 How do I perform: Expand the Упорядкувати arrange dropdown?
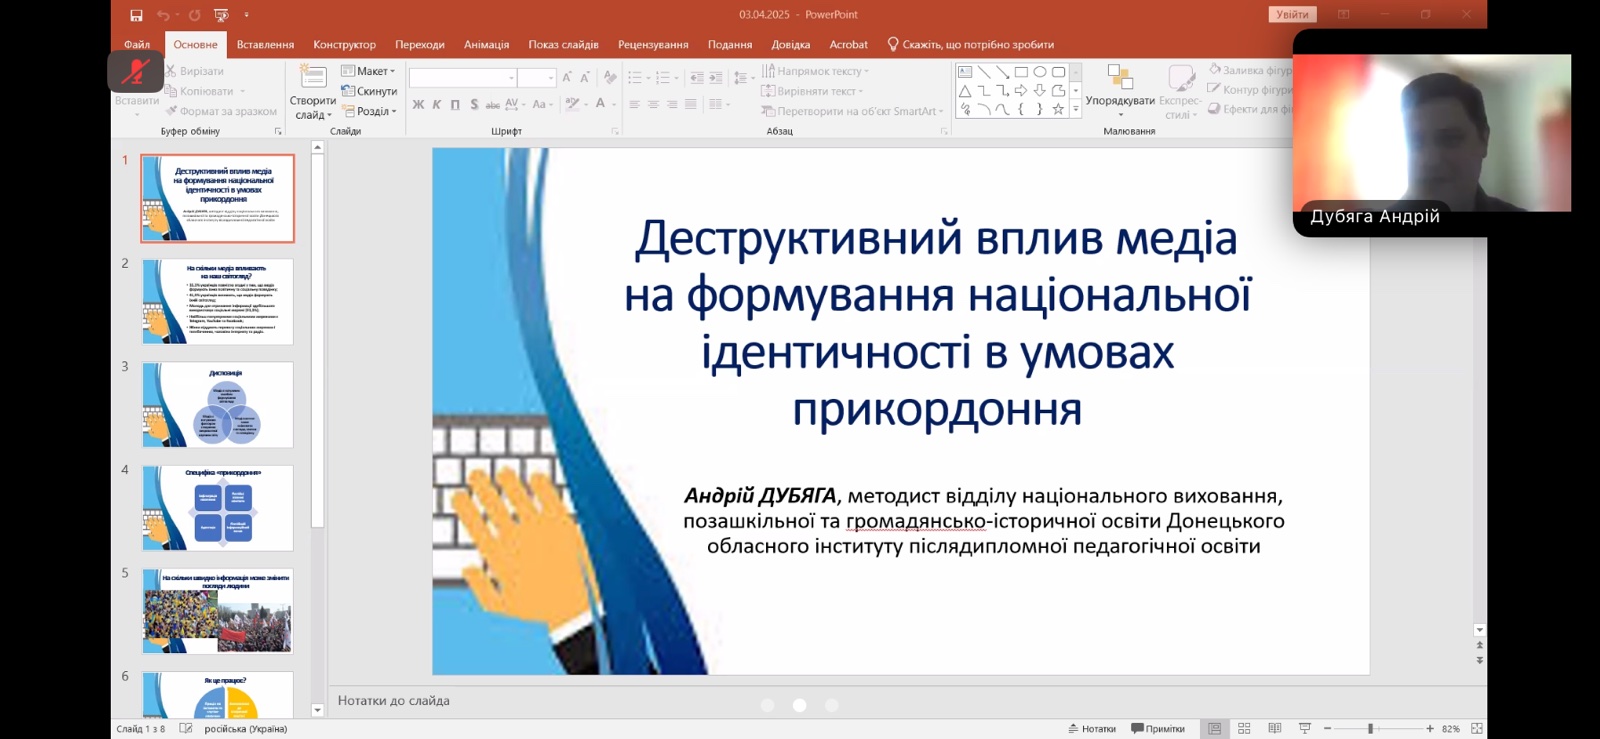pyautogui.click(x=1120, y=89)
